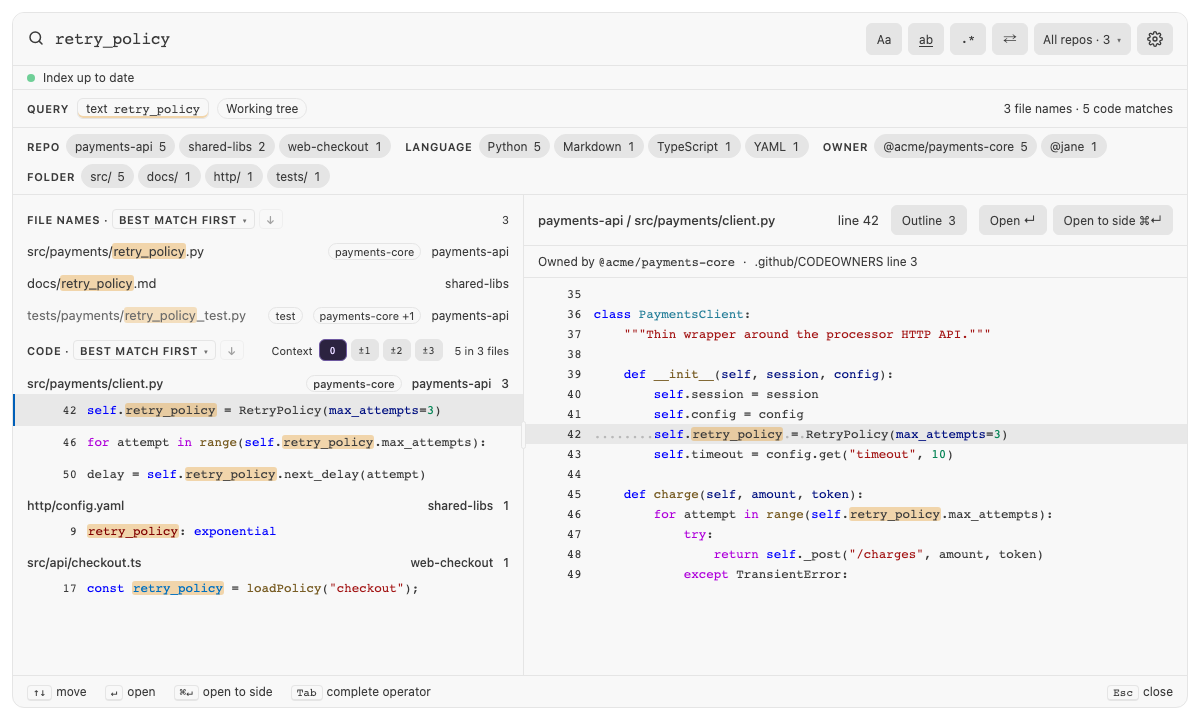This screenshot has width=1200, height=720.
Task: Click the Esc close hint
Action: point(1140,692)
